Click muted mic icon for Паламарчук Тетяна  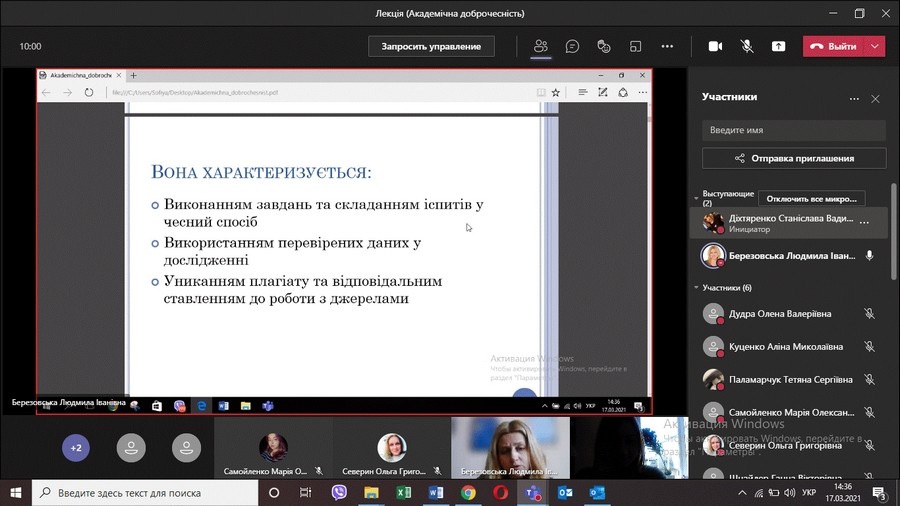[870, 379]
